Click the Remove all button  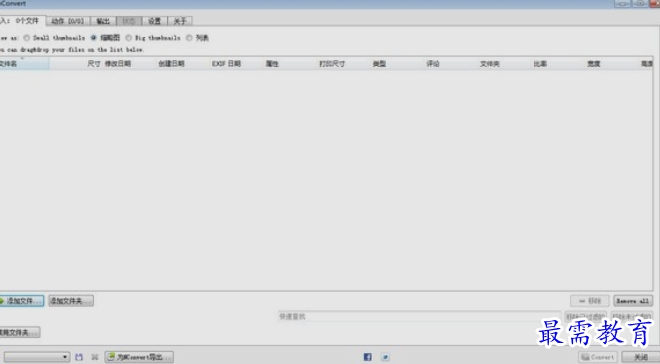pyautogui.click(x=633, y=301)
